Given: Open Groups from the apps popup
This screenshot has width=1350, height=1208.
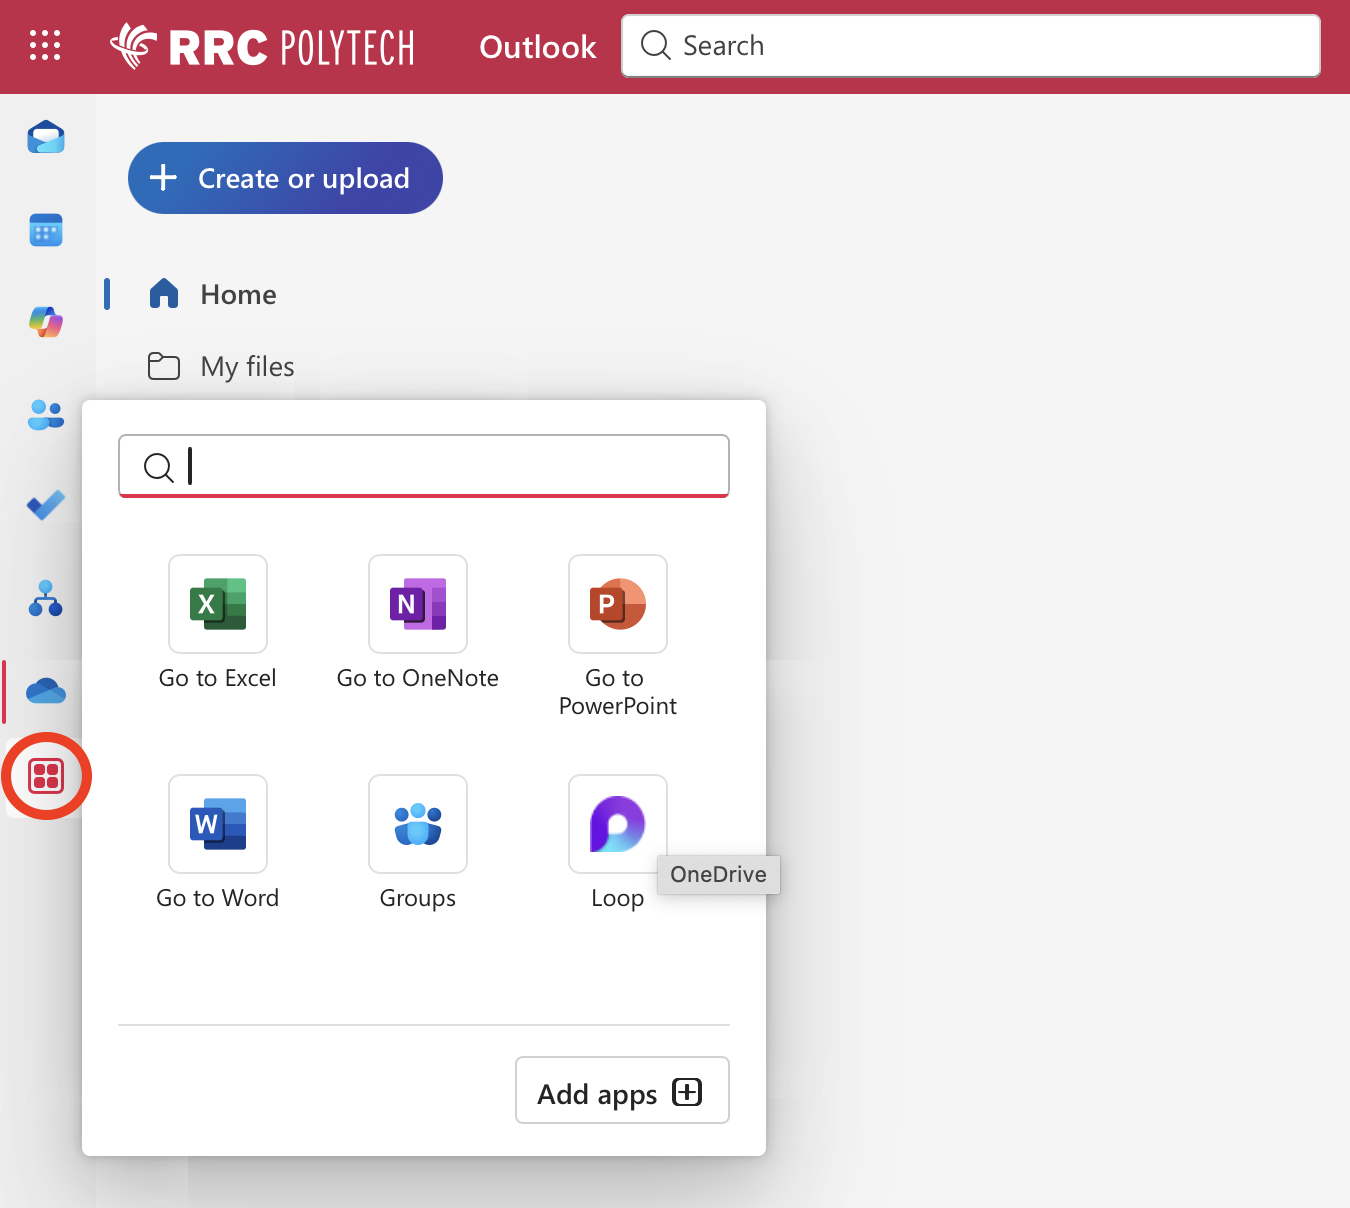Looking at the screenshot, I should click(417, 824).
